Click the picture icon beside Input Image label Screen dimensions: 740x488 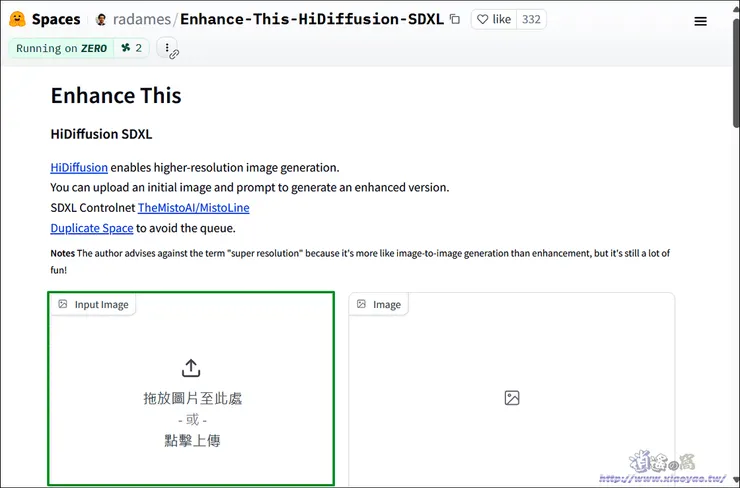point(63,304)
